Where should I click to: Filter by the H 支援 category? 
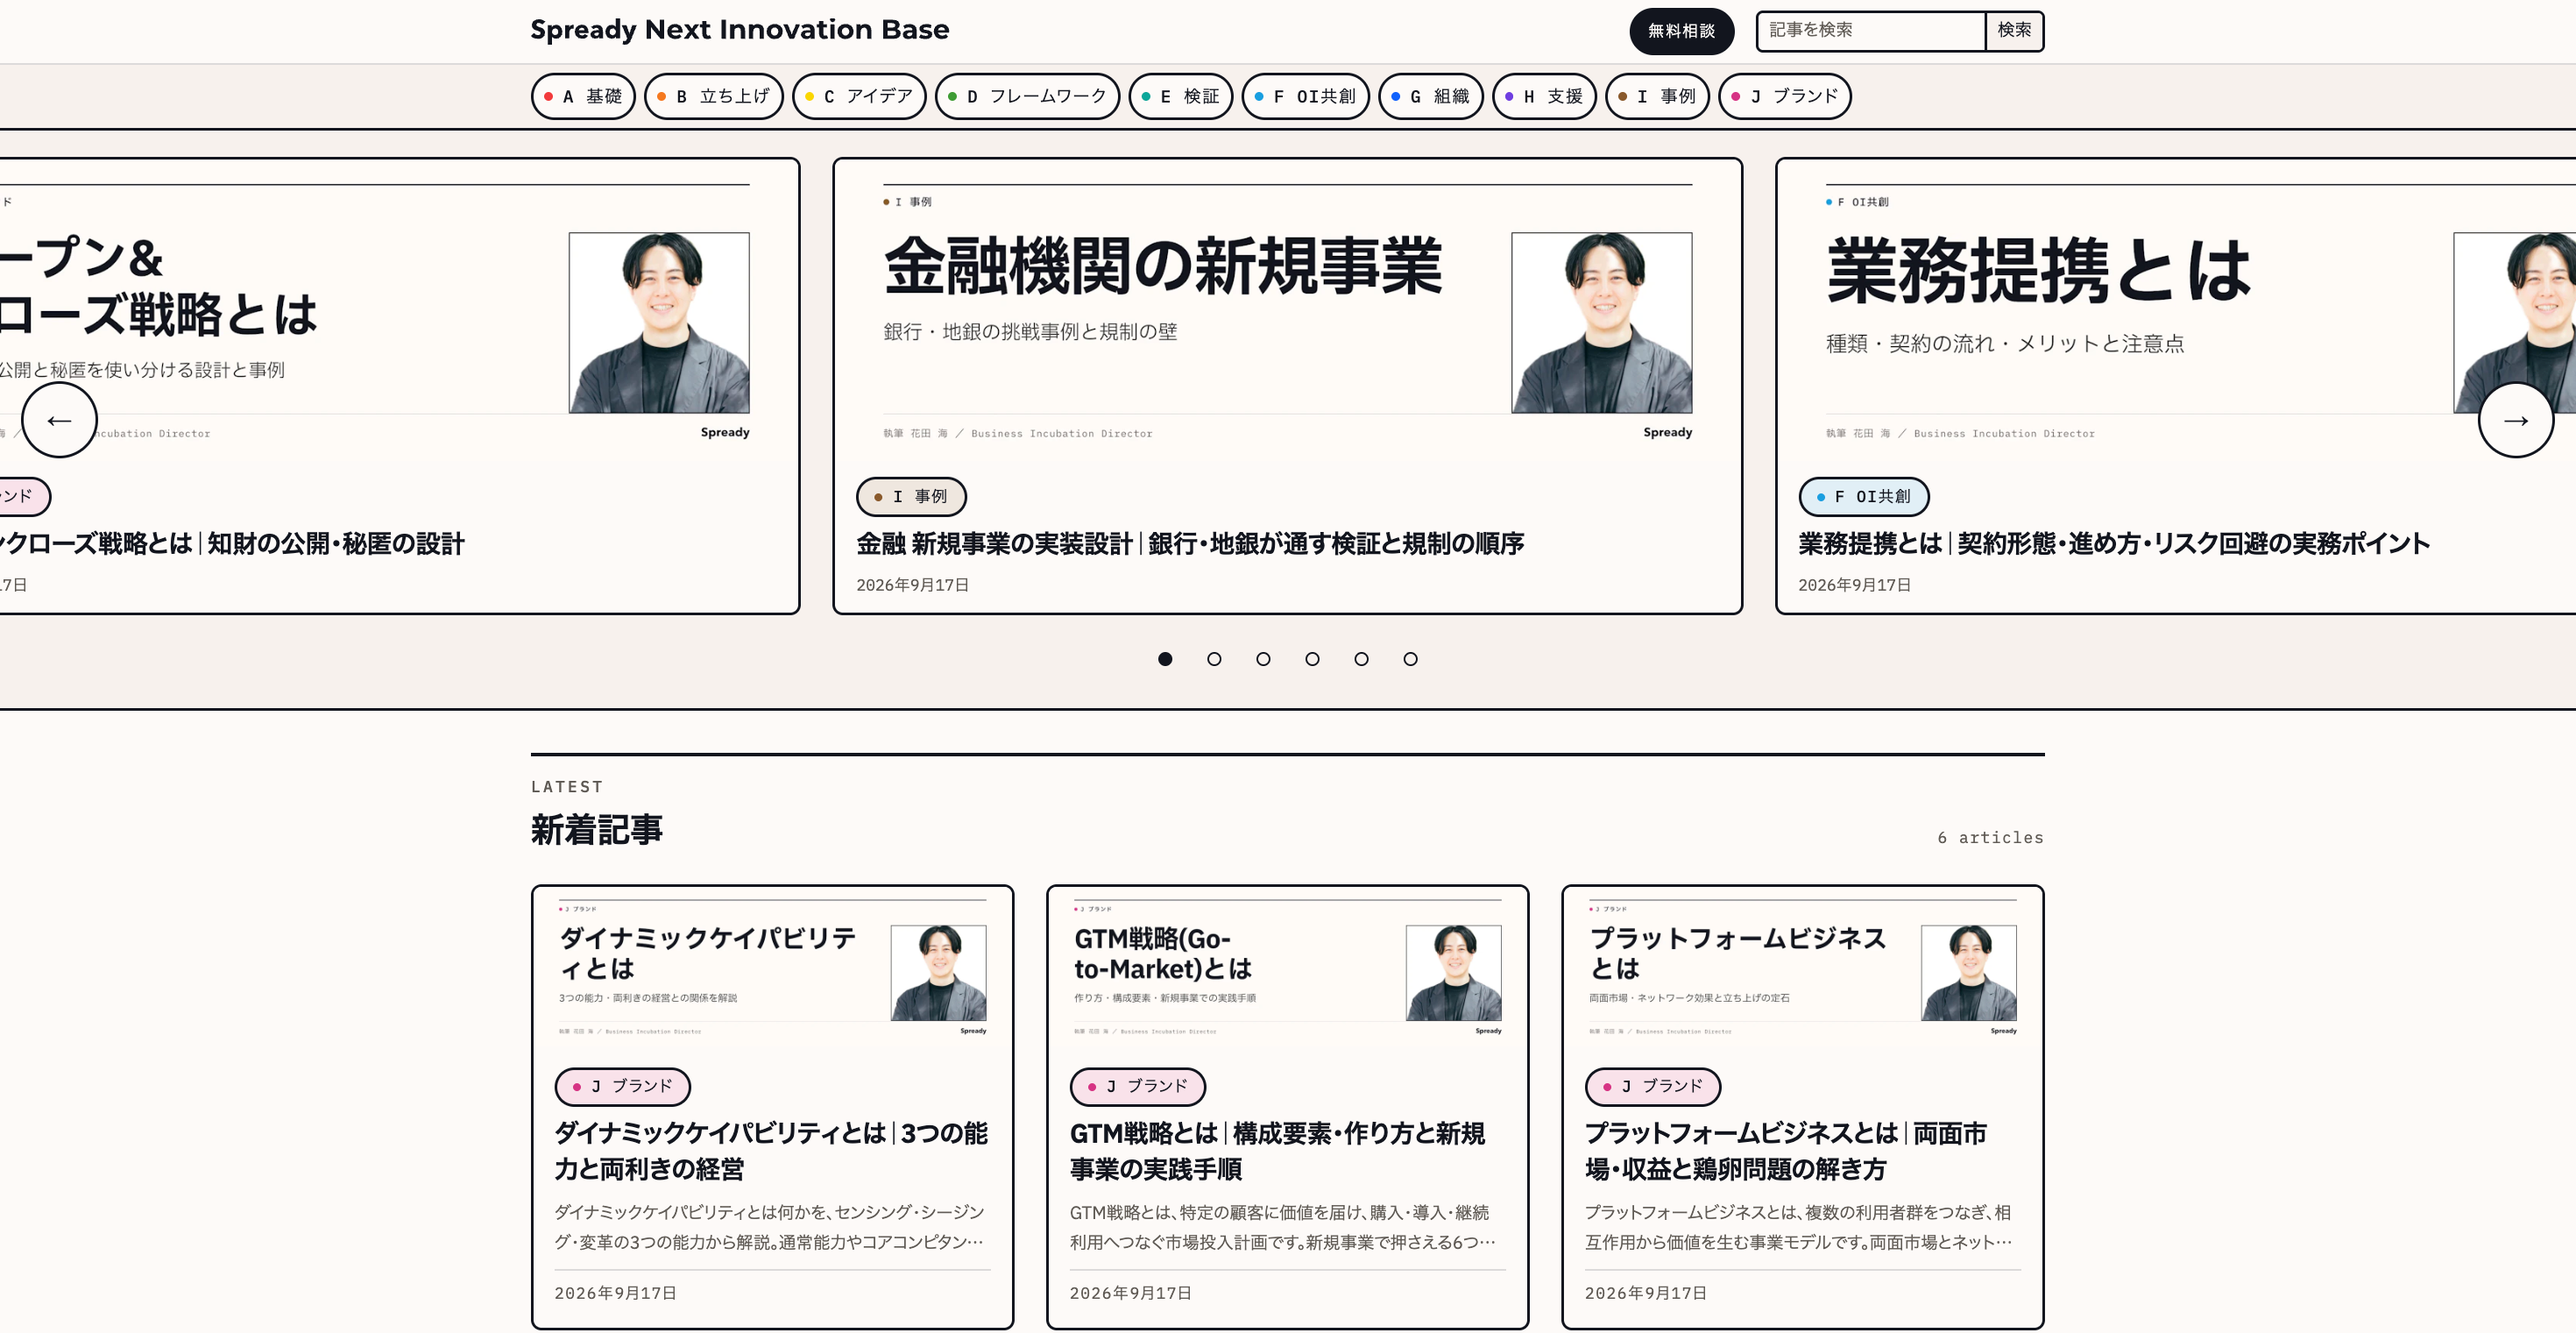tap(1544, 96)
